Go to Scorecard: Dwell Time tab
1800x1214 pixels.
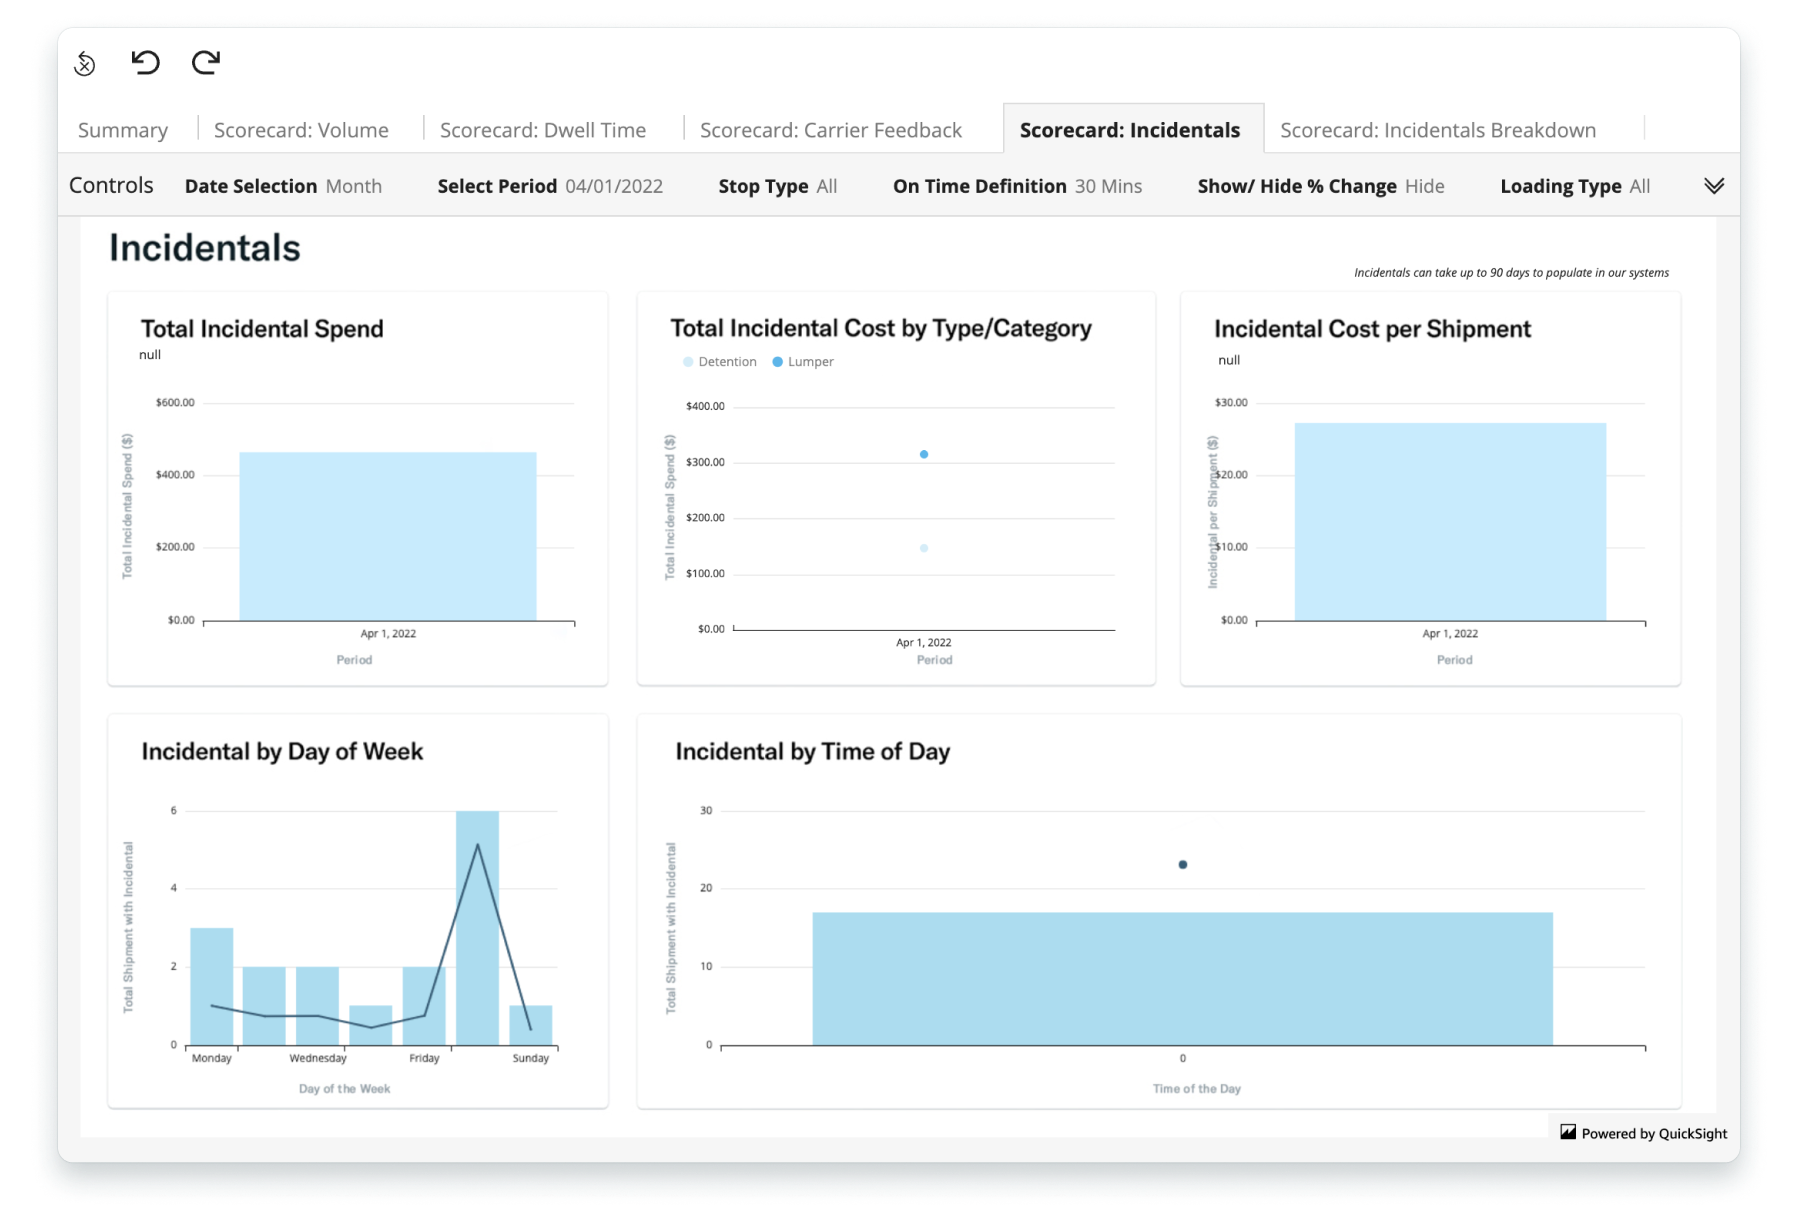point(543,130)
